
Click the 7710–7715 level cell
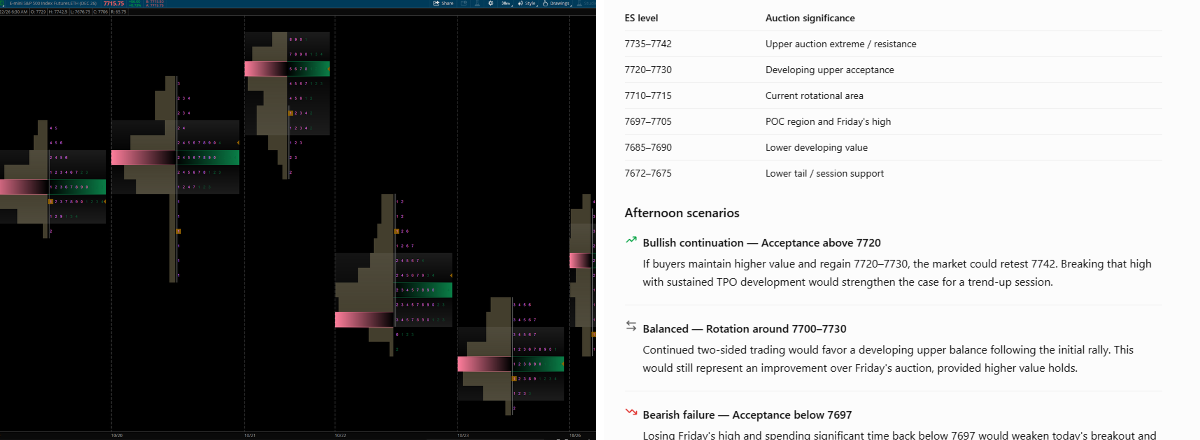(x=648, y=96)
